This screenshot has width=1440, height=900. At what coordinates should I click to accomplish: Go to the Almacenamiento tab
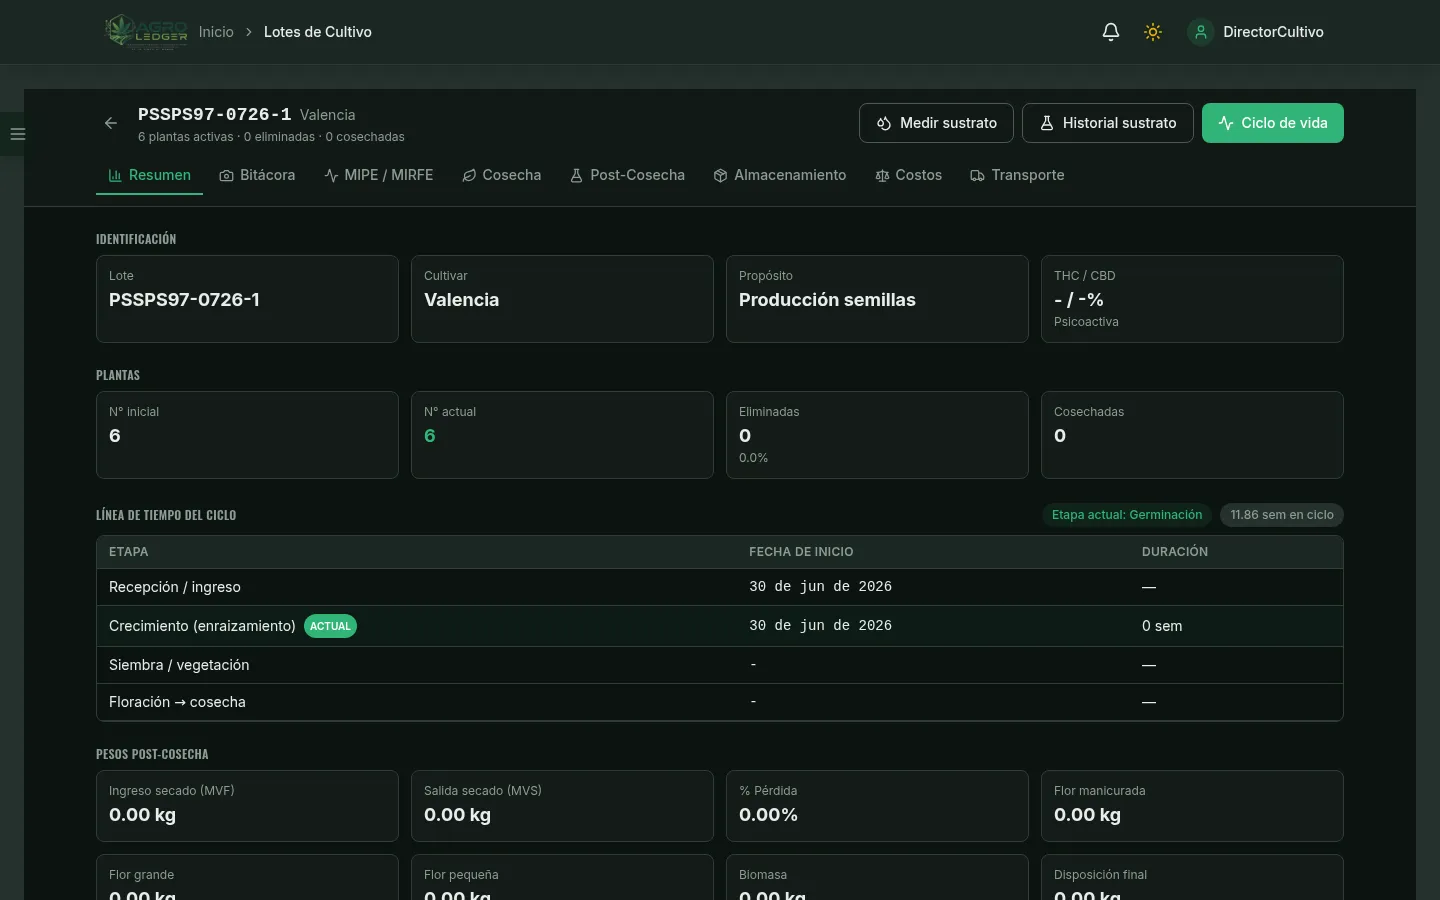point(780,175)
